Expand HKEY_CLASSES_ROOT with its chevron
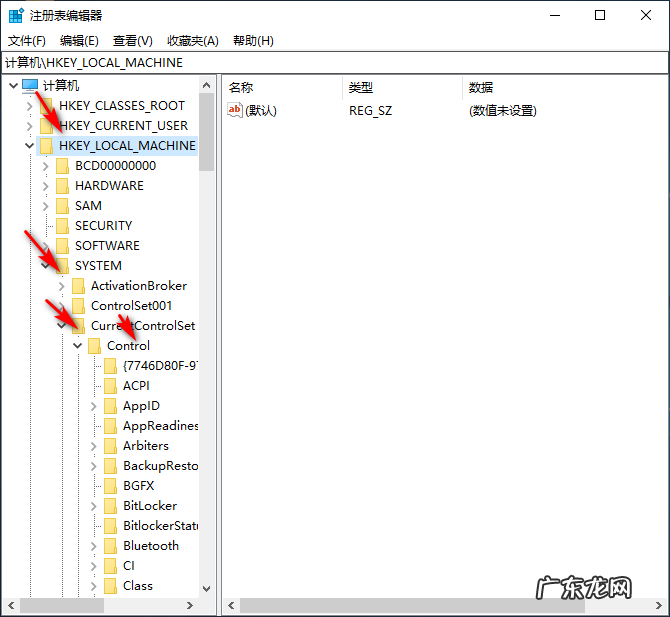670x617 pixels. point(29,106)
